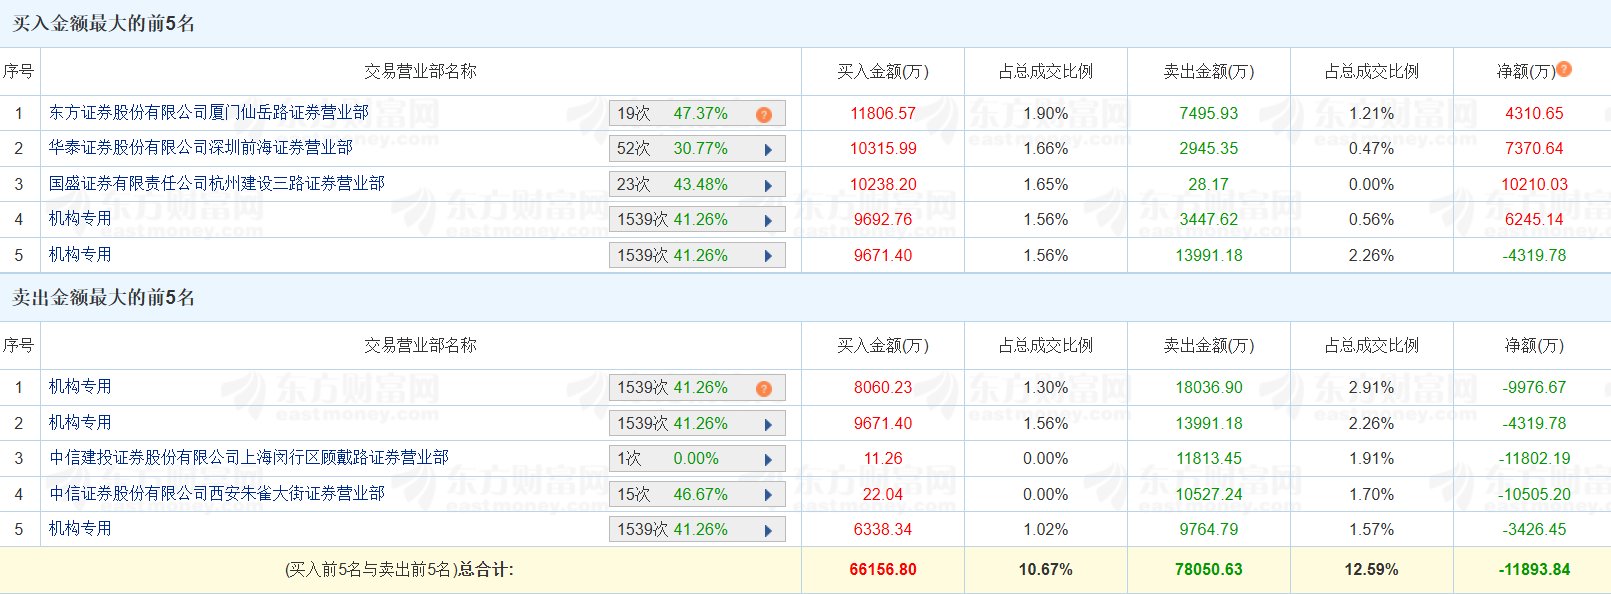Open 东方证券 厦门仙岳路证券营业部 link
The image size is (1611, 594).
[209, 112]
